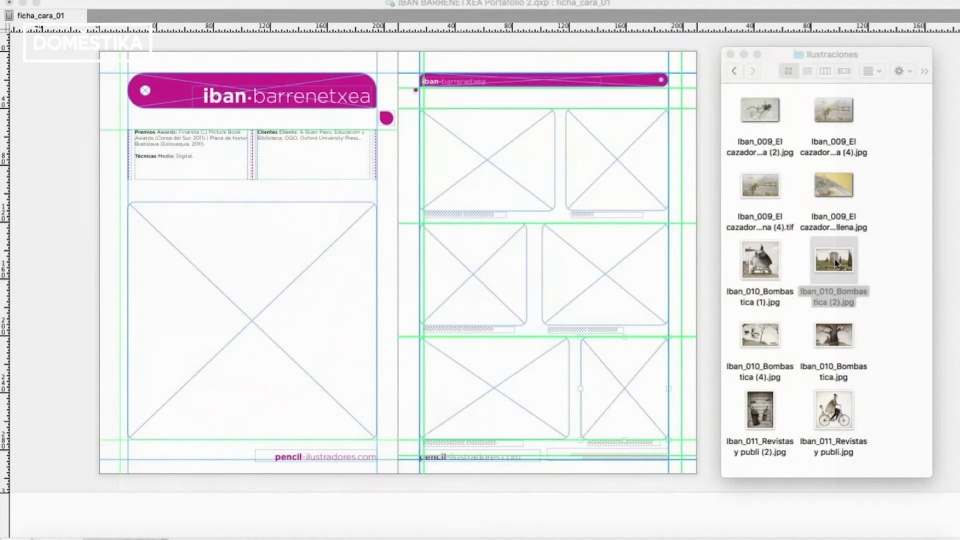Open the Finder arrange-by dropdown

pyautogui.click(x=872, y=71)
